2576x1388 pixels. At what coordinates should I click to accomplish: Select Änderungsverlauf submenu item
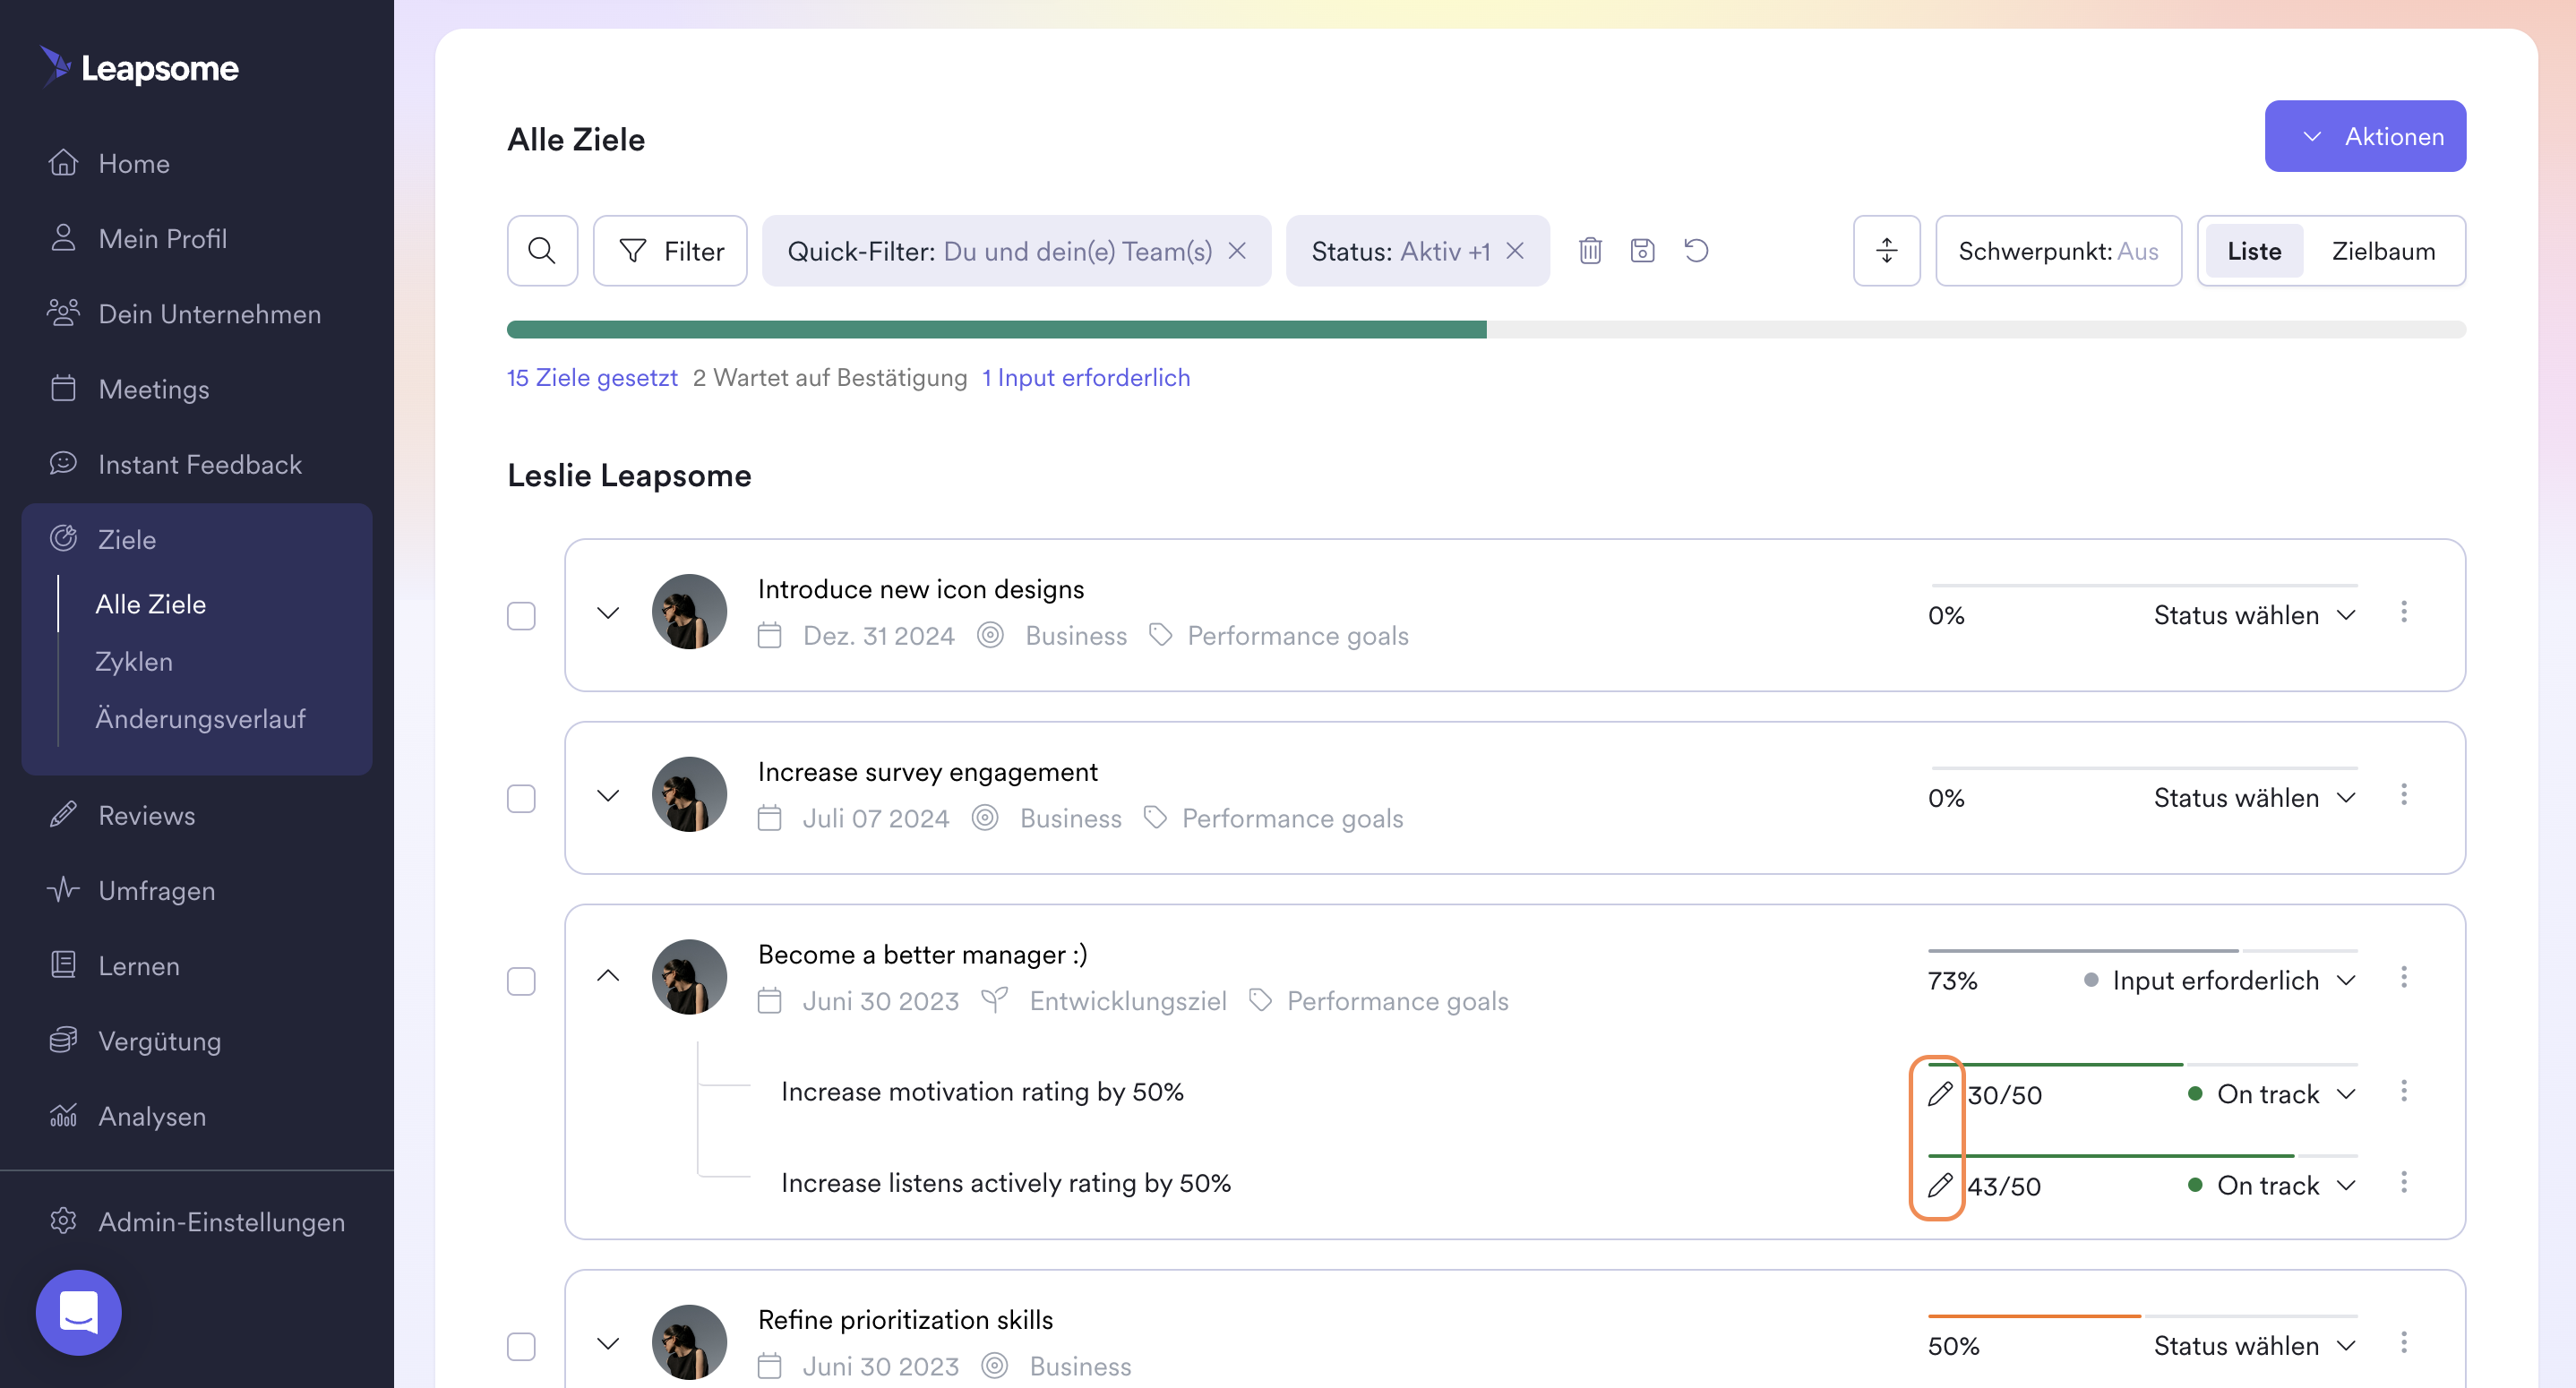click(200, 719)
